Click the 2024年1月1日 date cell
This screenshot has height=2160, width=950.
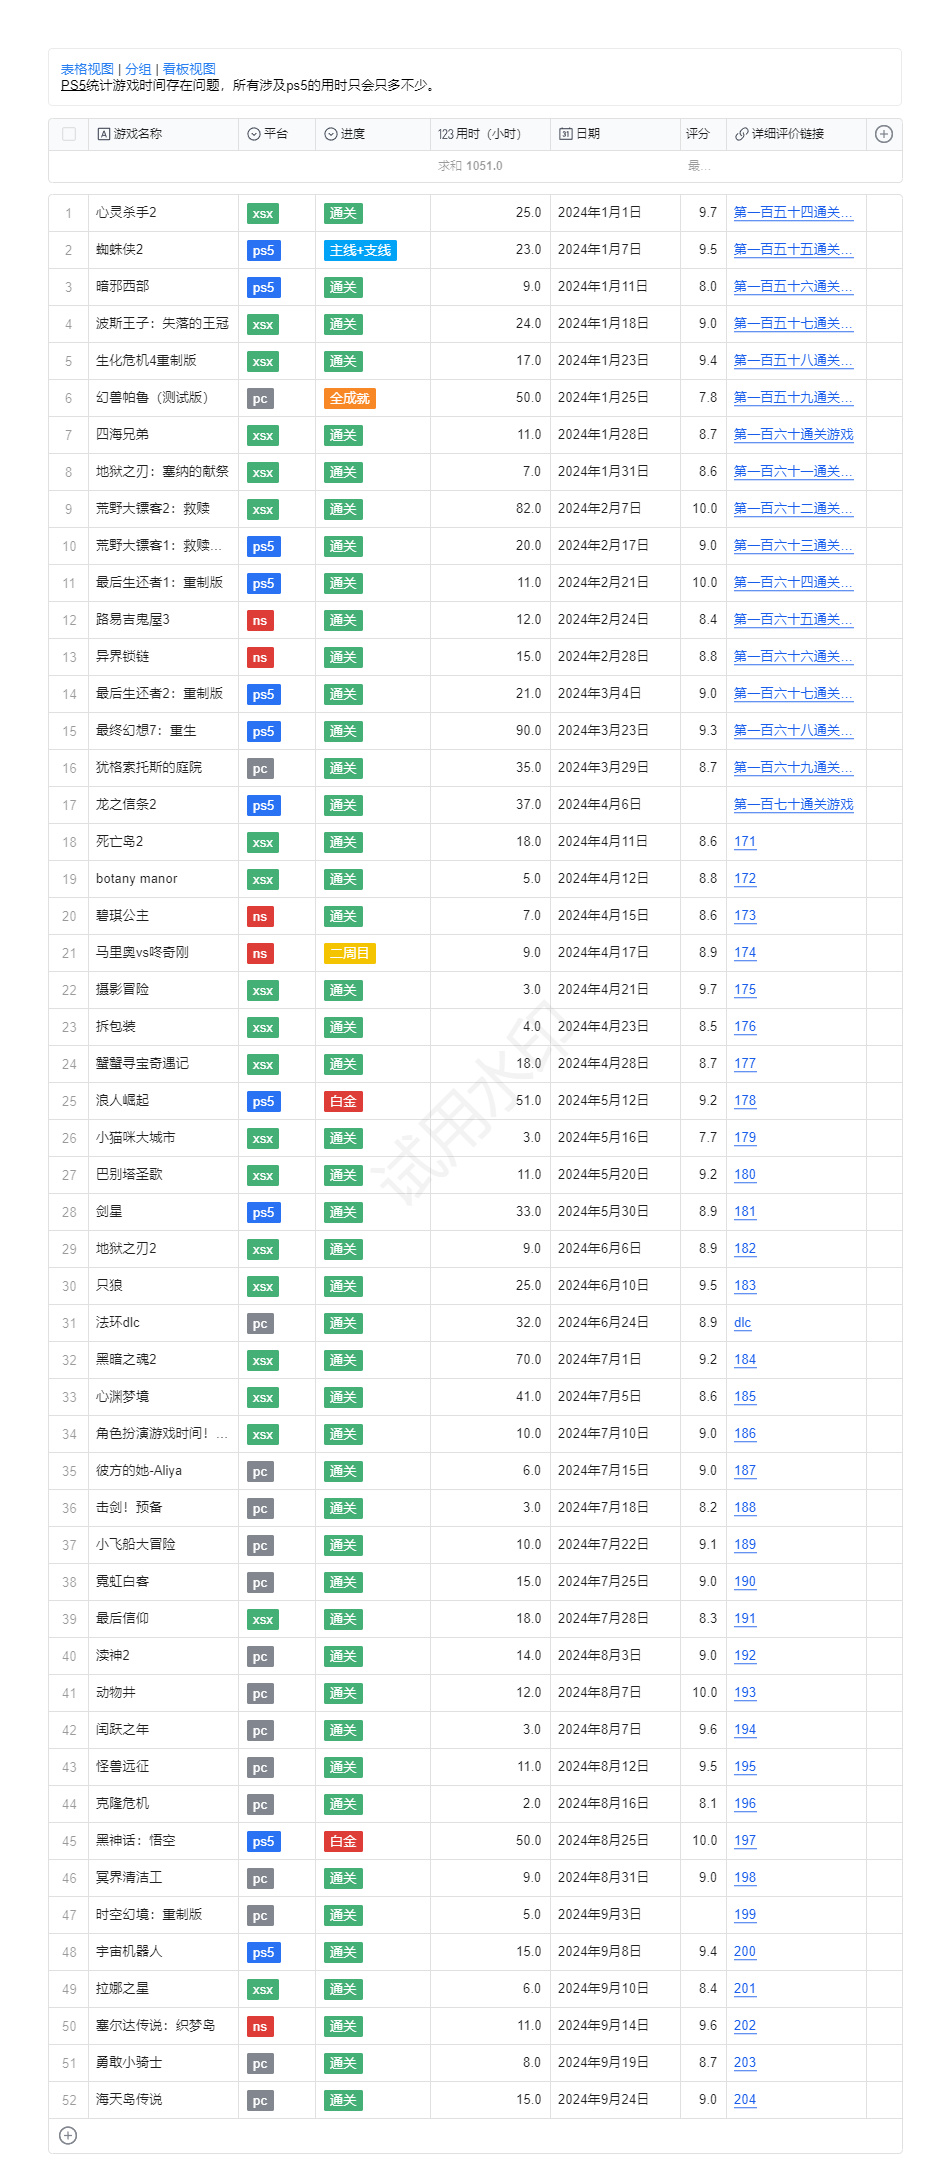click(x=615, y=213)
